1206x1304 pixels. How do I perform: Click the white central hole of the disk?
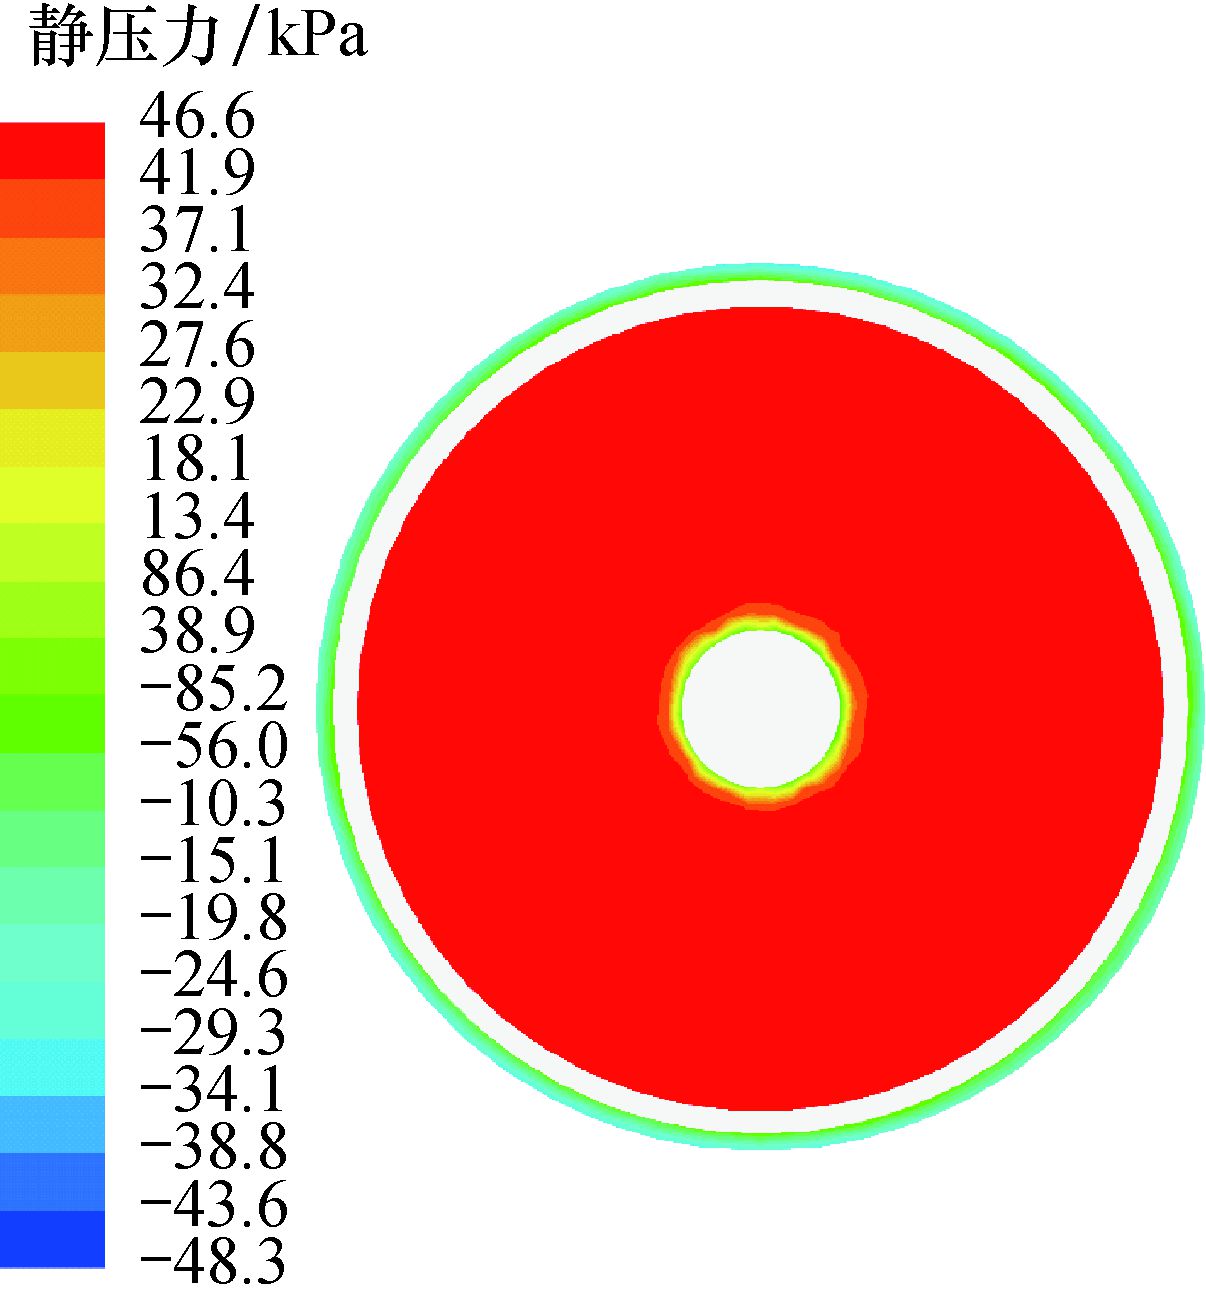click(761, 708)
